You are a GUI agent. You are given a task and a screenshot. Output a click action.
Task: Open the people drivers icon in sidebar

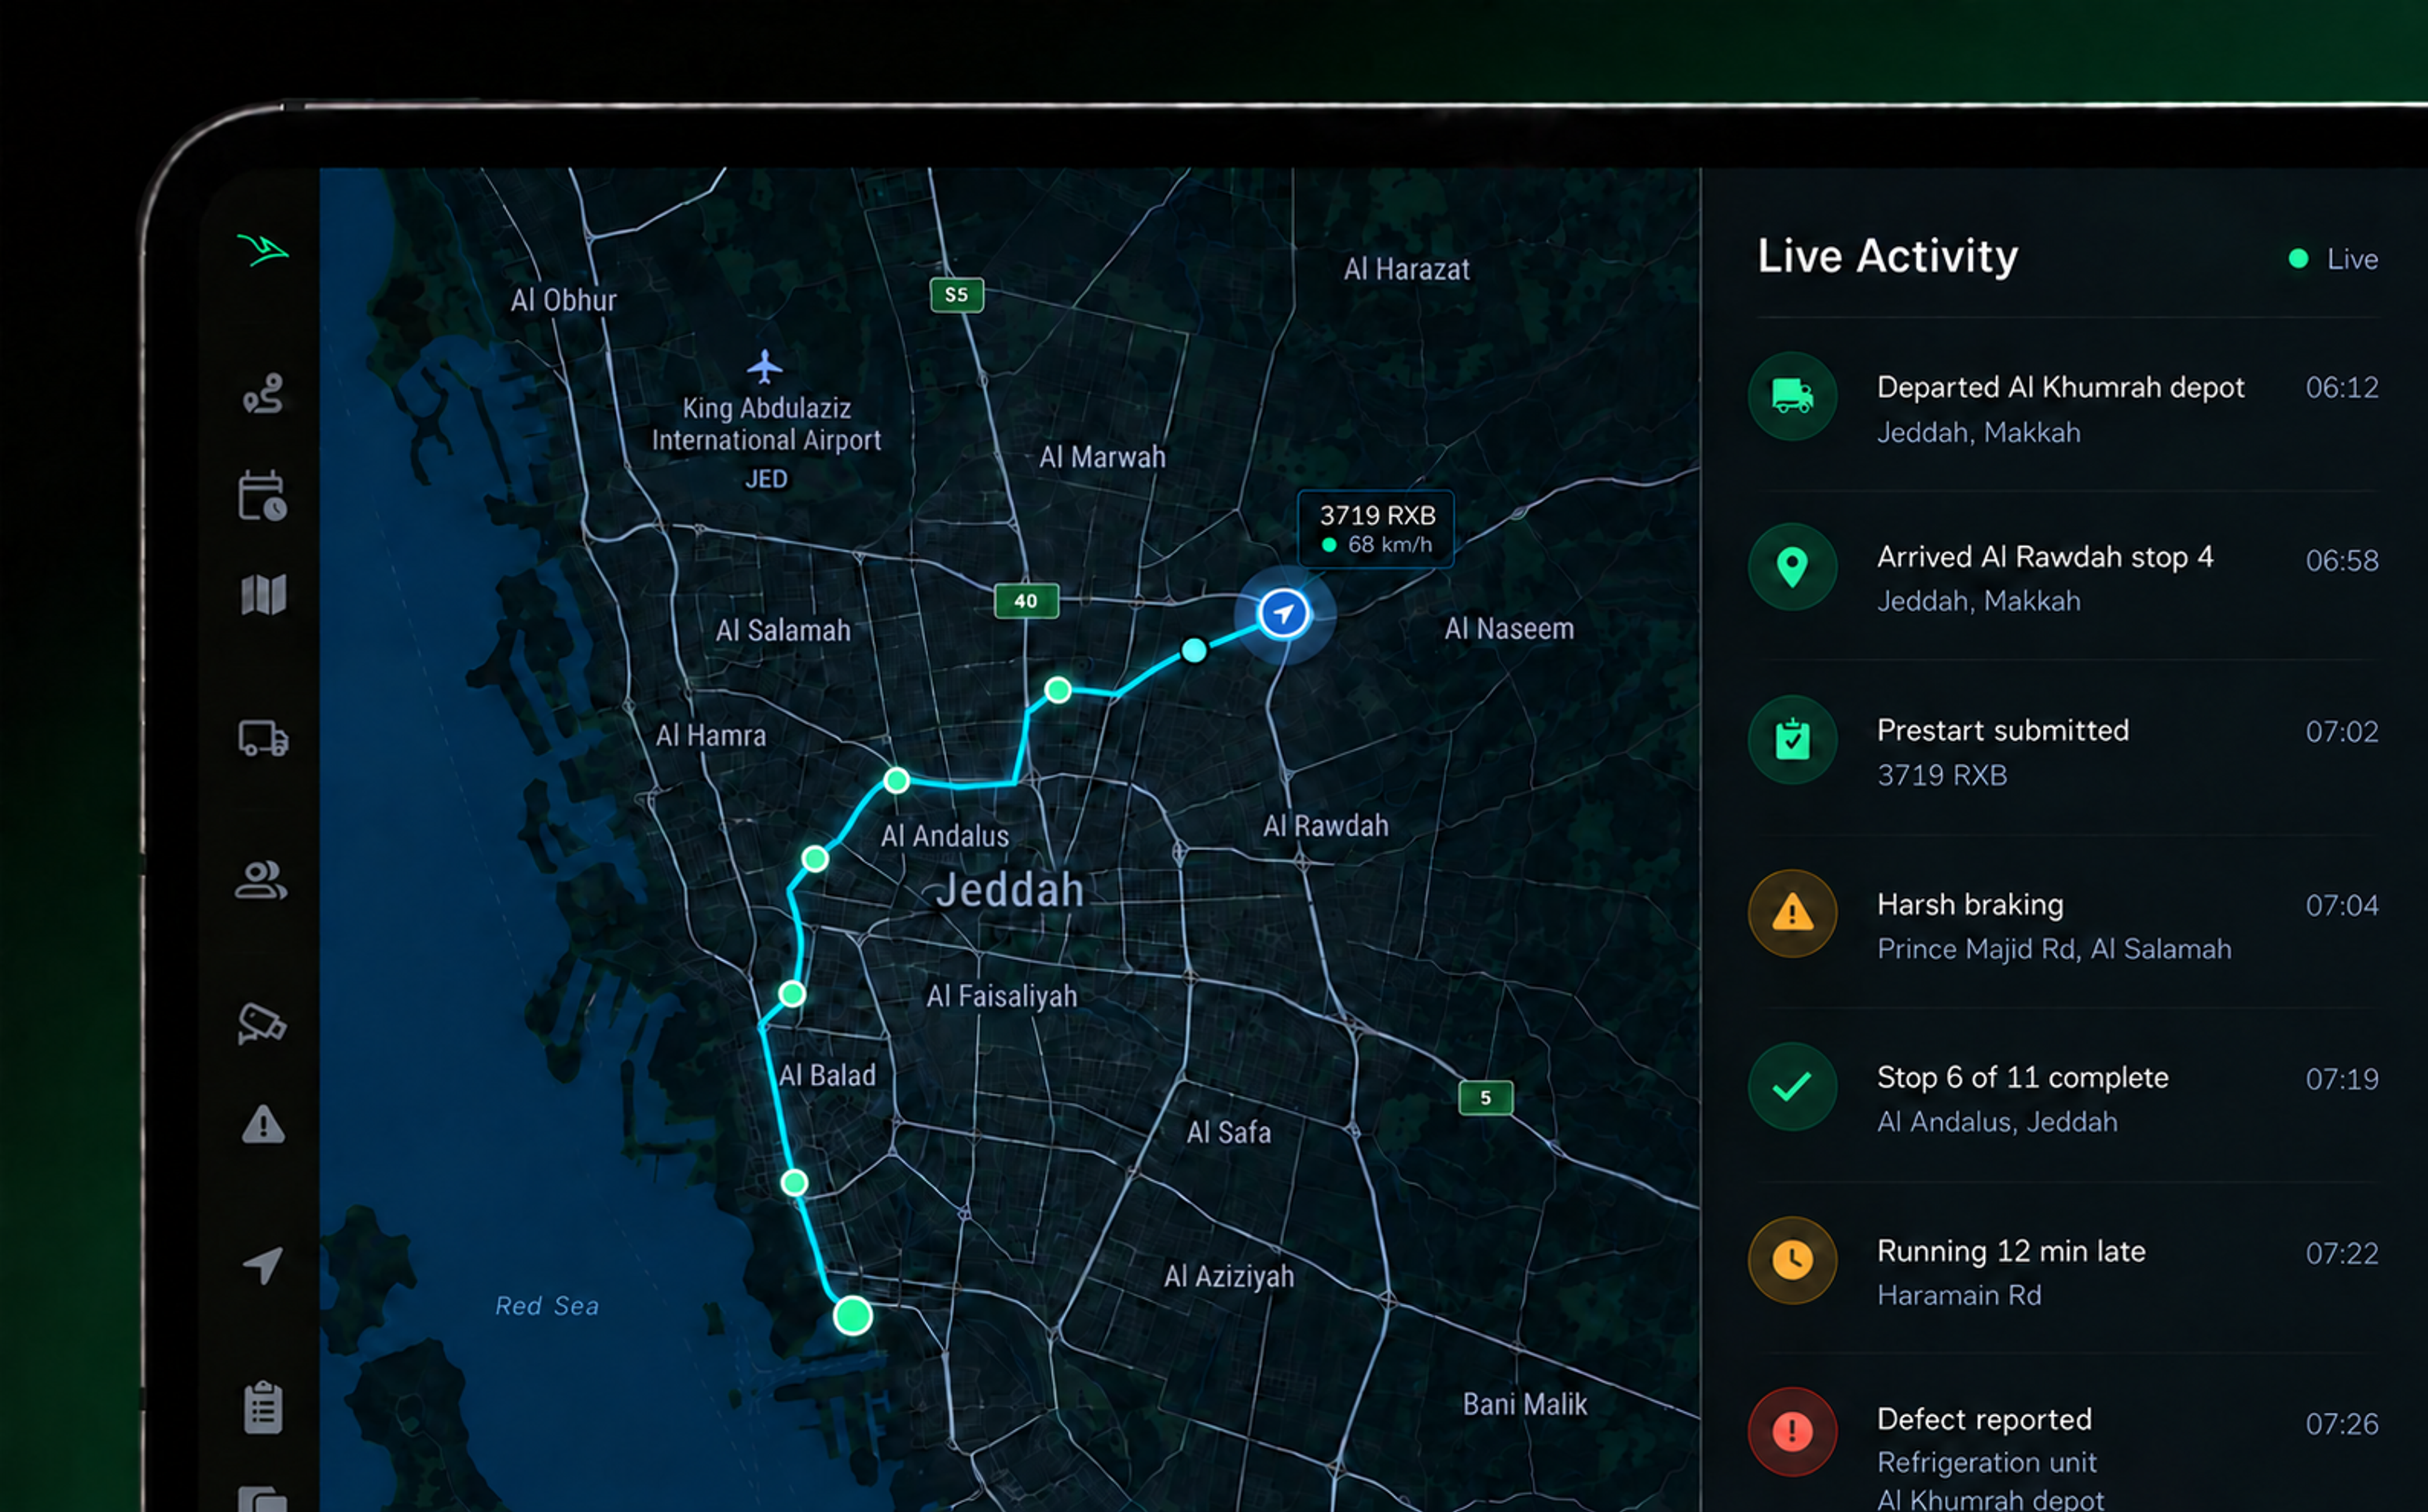coord(262,880)
